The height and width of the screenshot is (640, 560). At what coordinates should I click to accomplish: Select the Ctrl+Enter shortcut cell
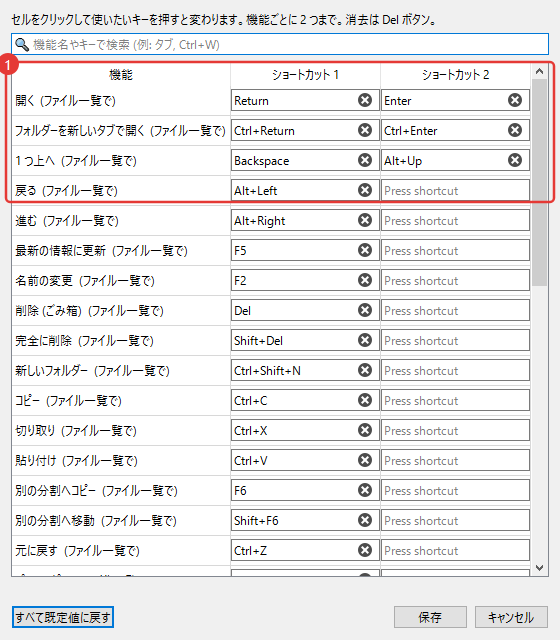[x=455, y=130]
